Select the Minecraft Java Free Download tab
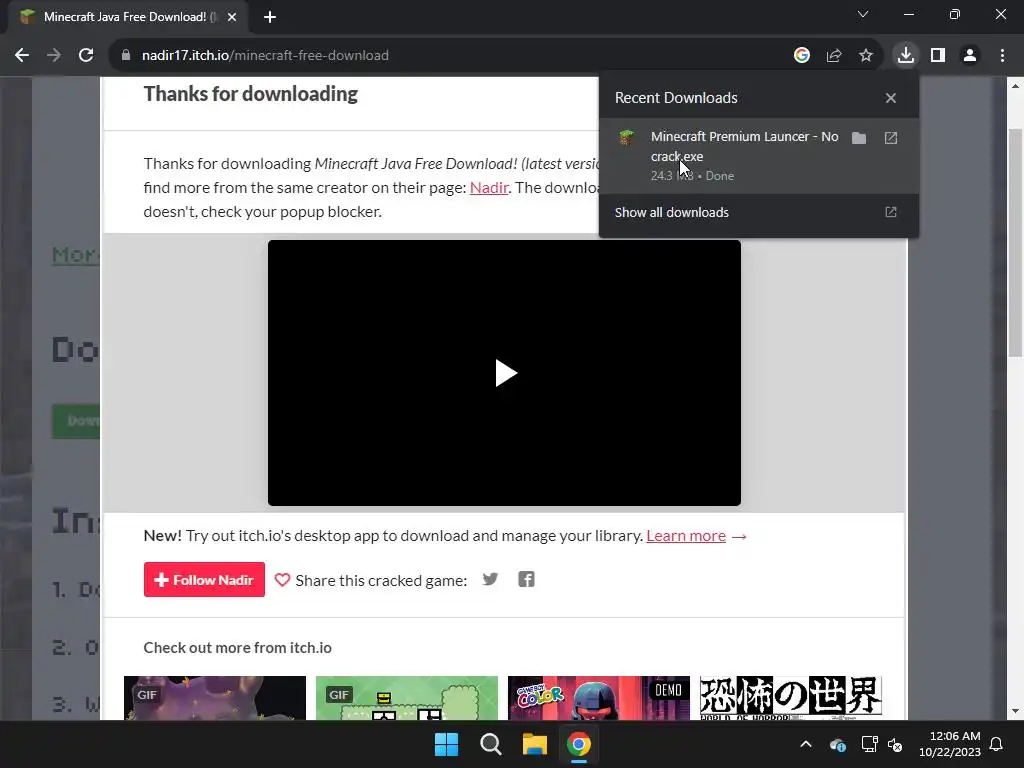This screenshot has width=1024, height=768. click(128, 17)
